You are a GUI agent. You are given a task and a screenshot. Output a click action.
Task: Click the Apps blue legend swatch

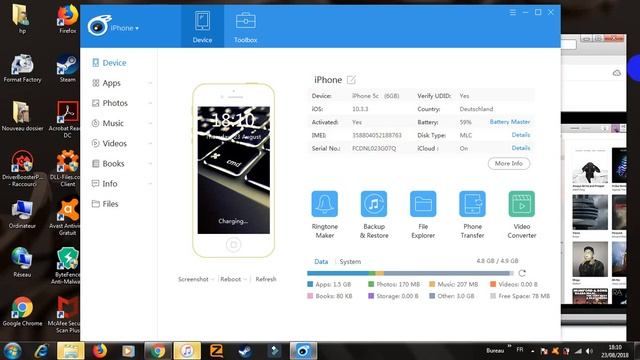tap(310, 284)
